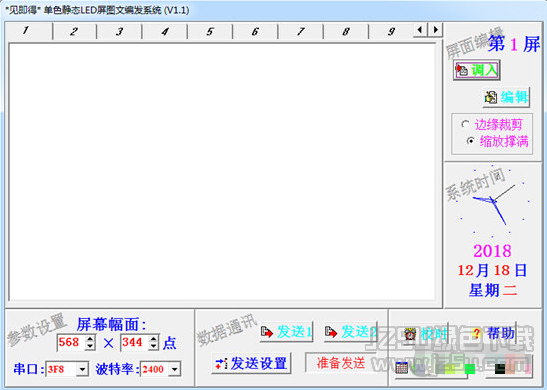The image size is (547, 390).
Task: Decrease the screen width with down arrow
Action: click(x=90, y=346)
